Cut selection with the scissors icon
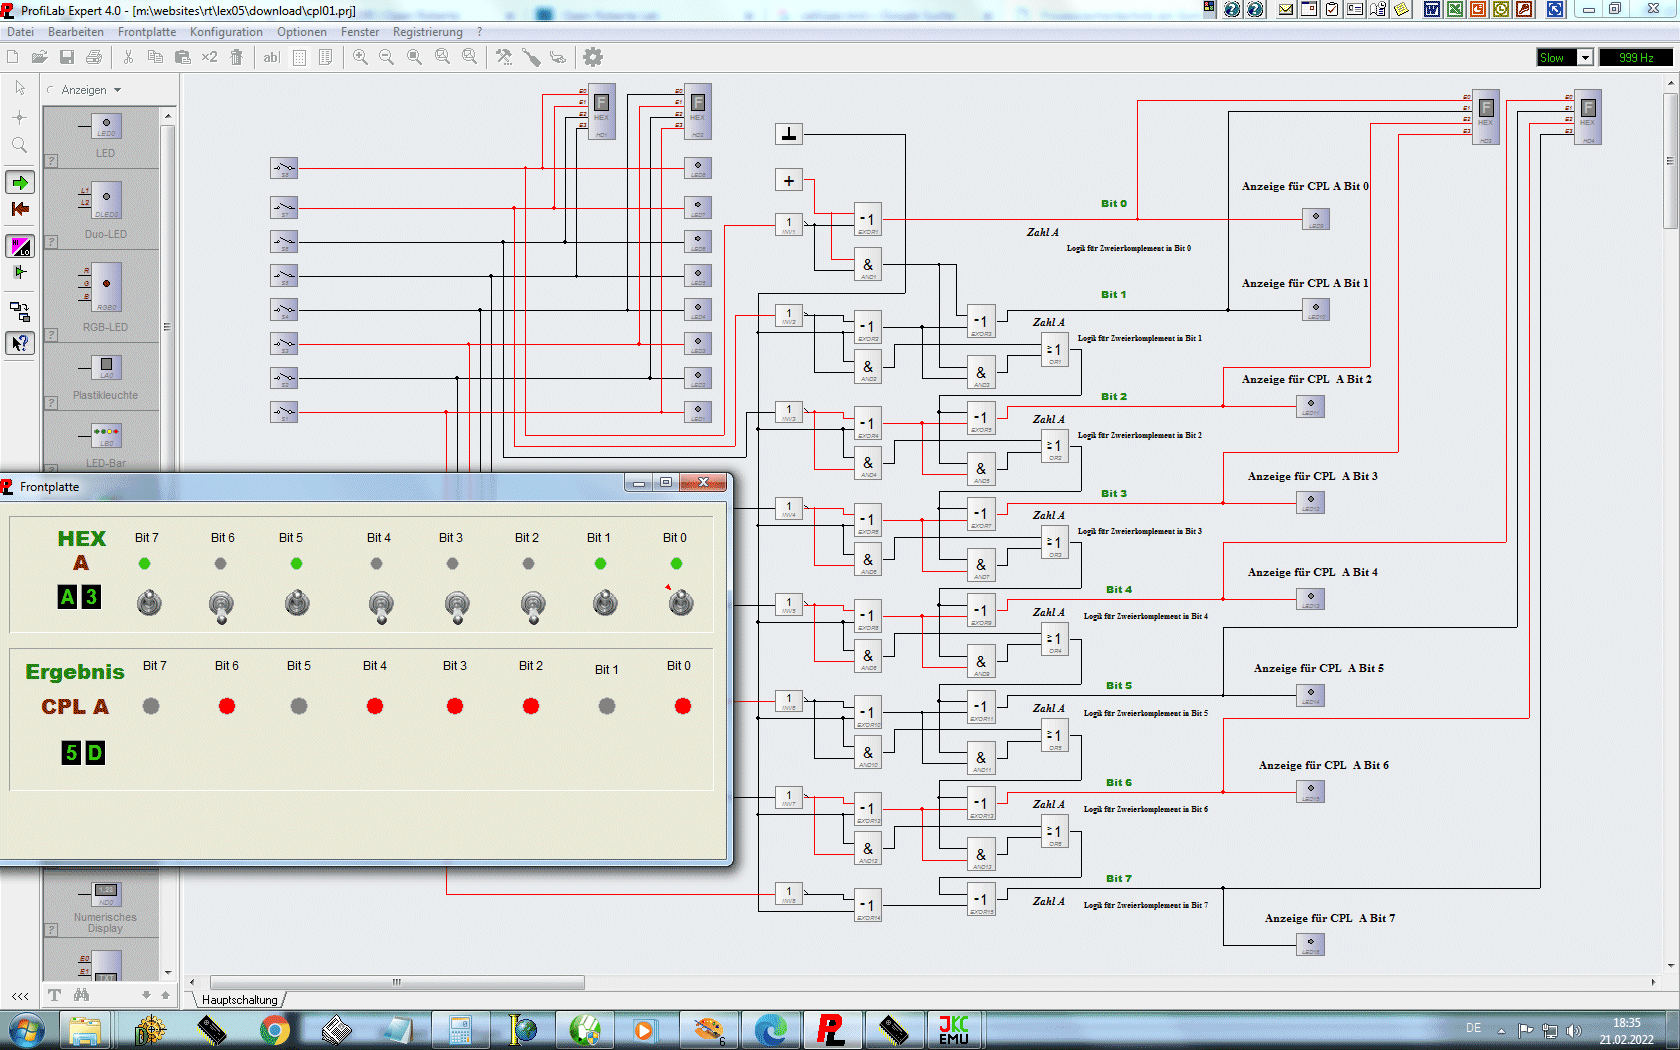Viewport: 1680px width, 1050px height. pyautogui.click(x=128, y=57)
